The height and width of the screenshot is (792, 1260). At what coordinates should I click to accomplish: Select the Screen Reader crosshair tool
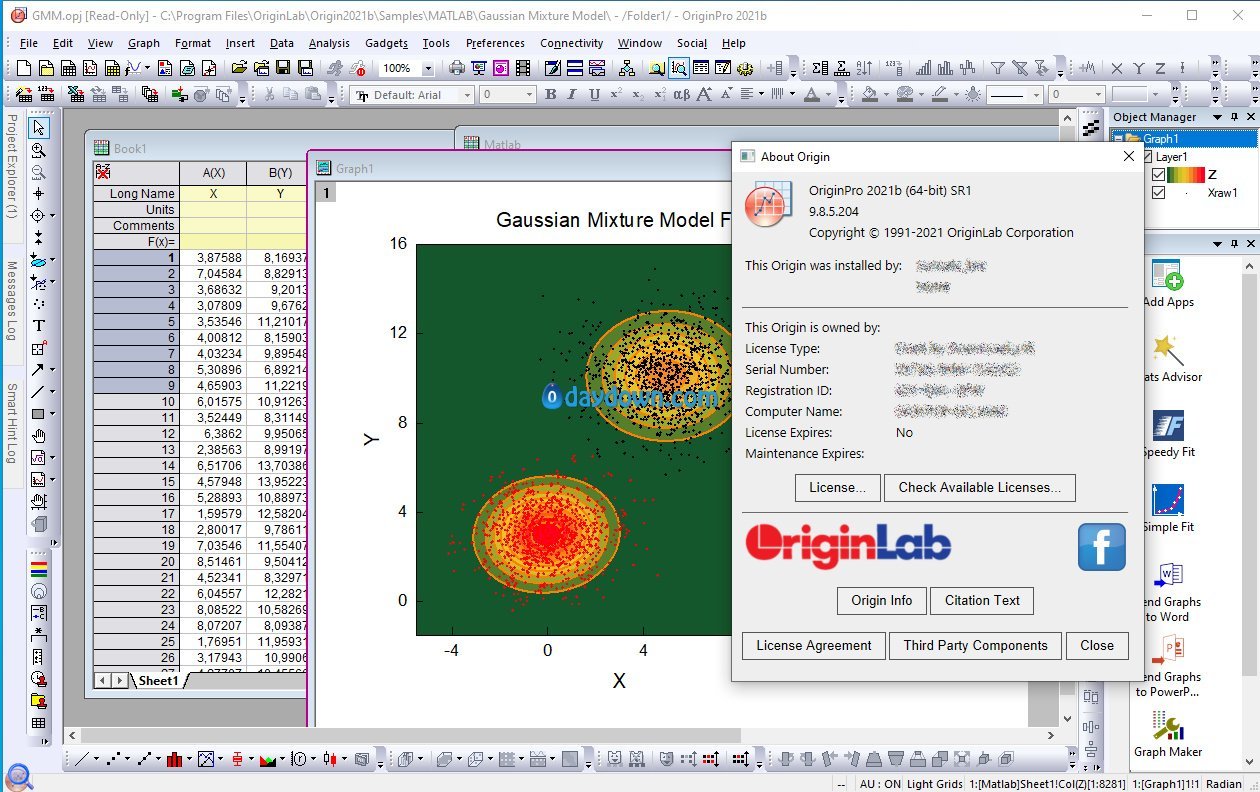point(39,194)
